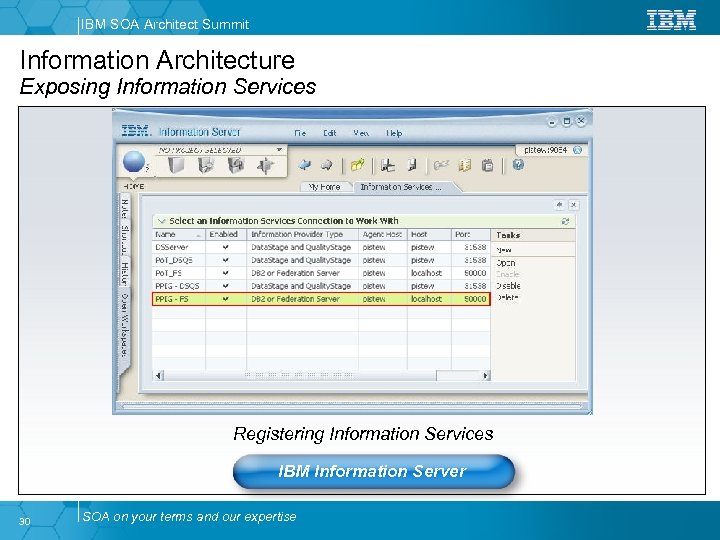
Task: Sort by the Host column header
Action: (x=429, y=234)
